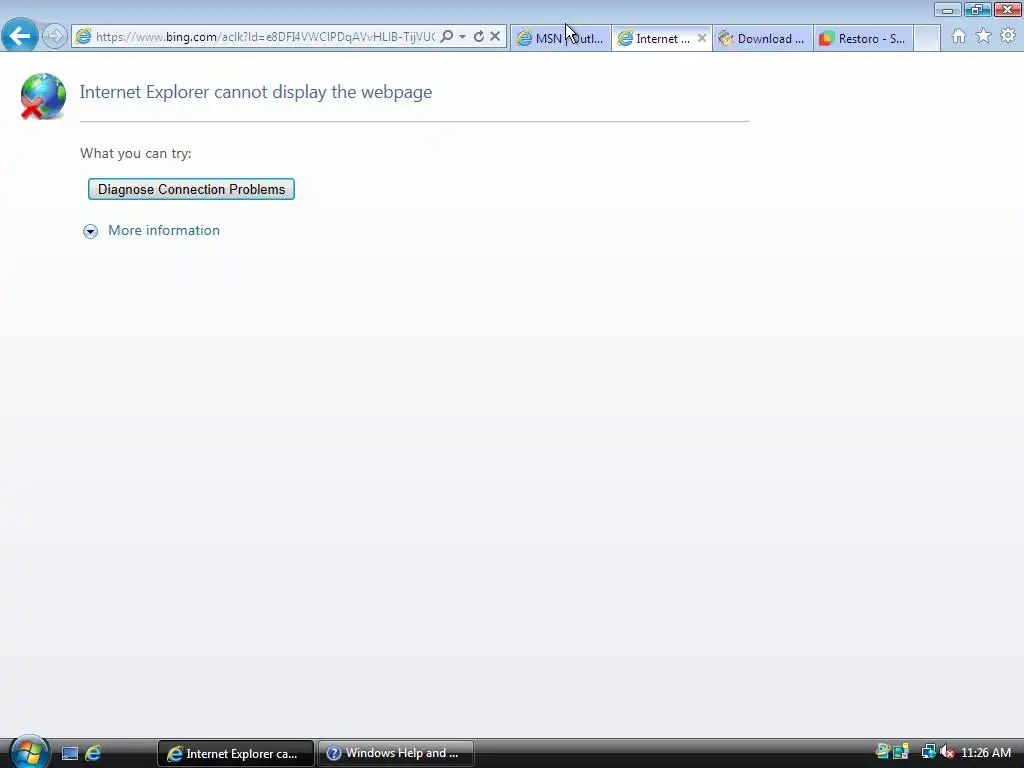The height and width of the screenshot is (768, 1024).
Task: Restore down the Internet Explorer window
Action: coord(977,10)
